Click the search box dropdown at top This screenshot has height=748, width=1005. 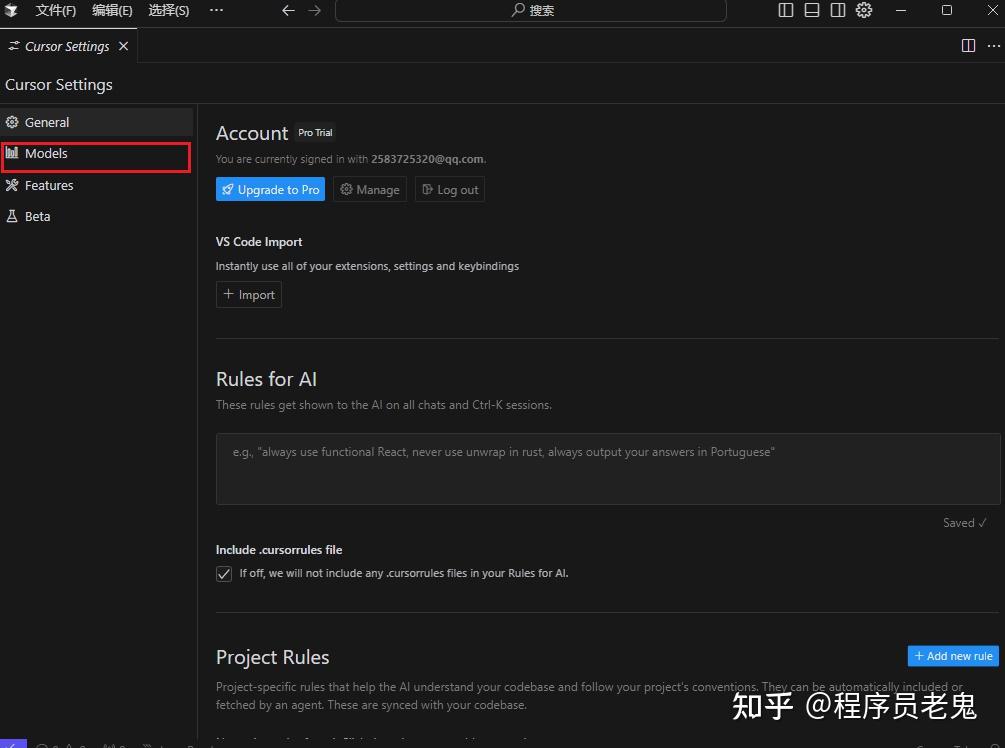pyautogui.click(x=531, y=11)
